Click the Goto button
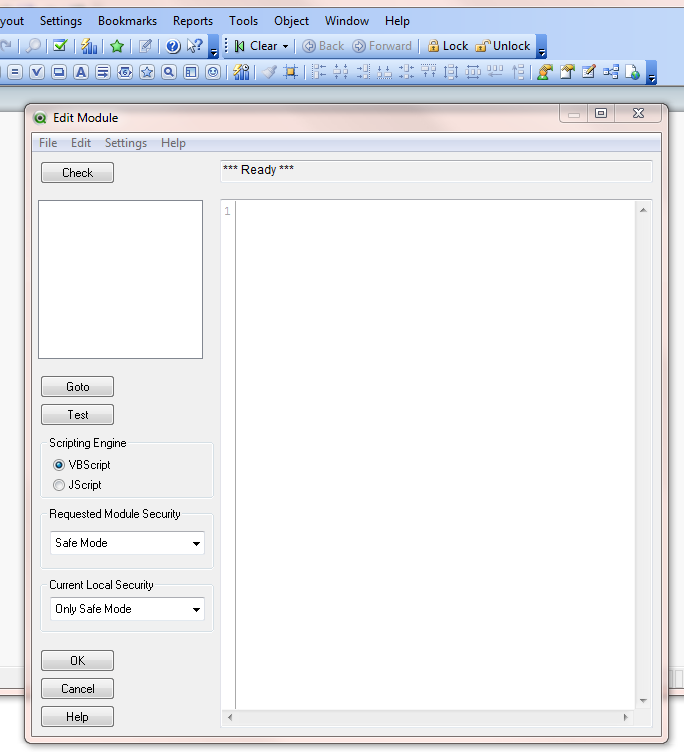Screen dimensions: 684x752 tap(77, 387)
